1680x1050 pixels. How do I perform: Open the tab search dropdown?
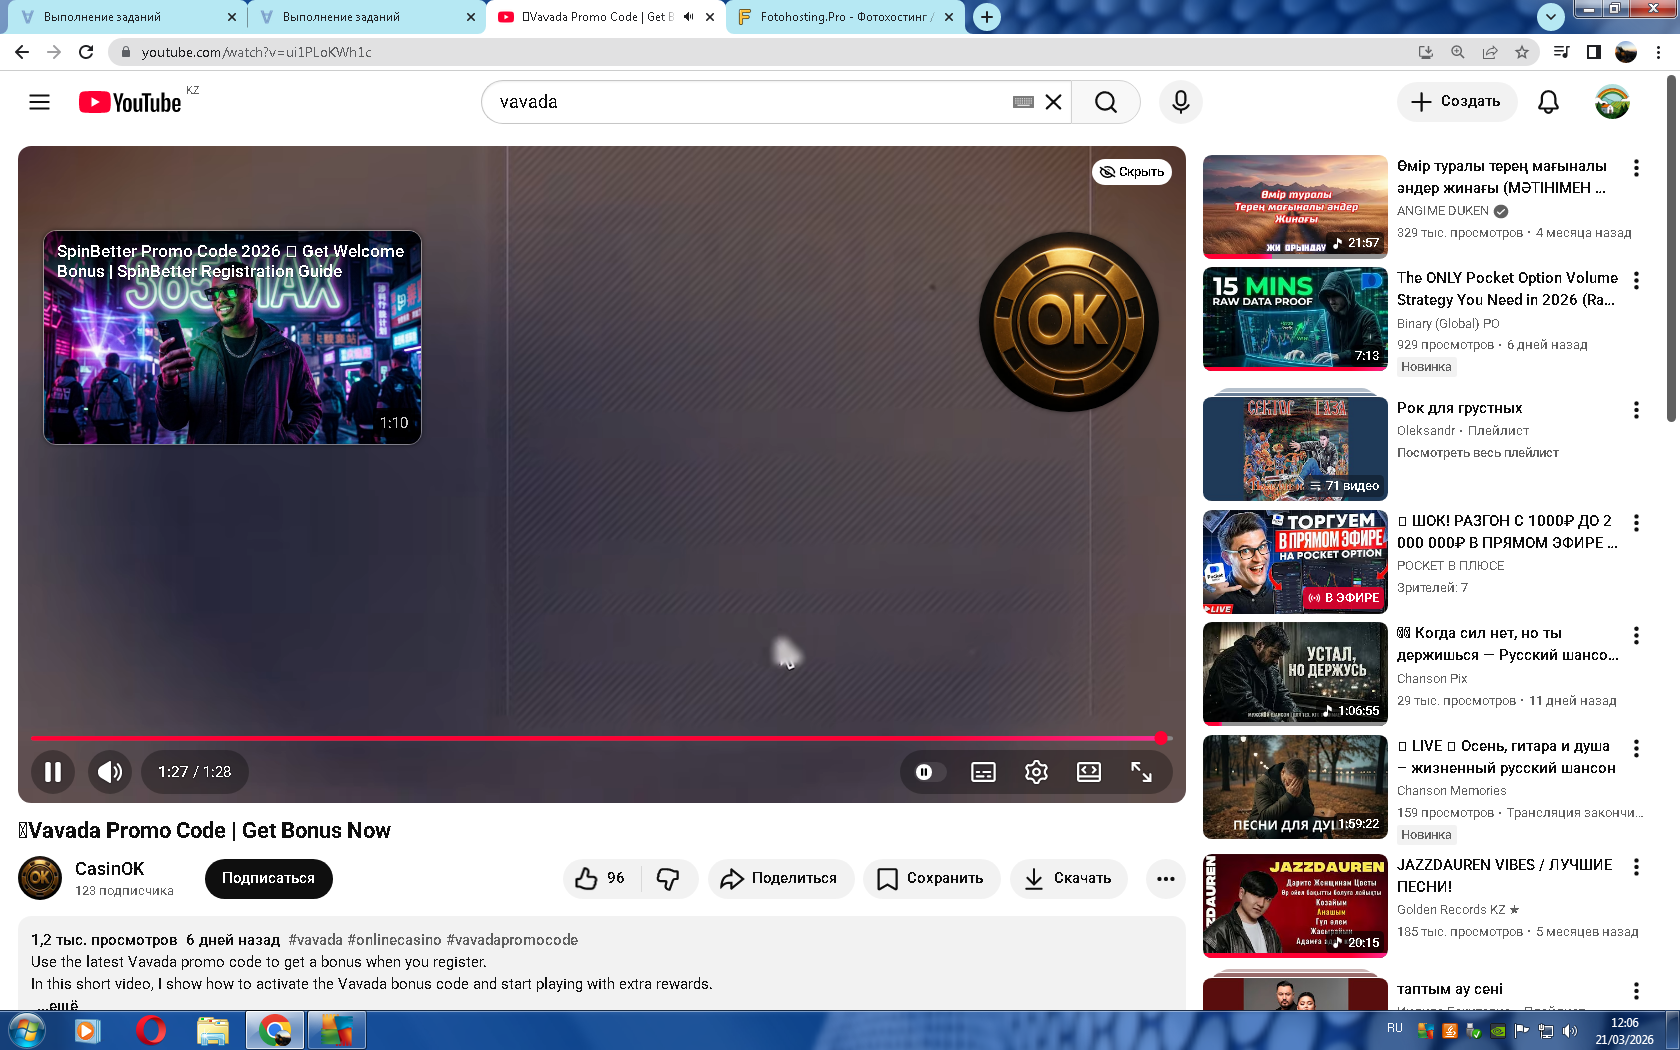(x=1550, y=16)
